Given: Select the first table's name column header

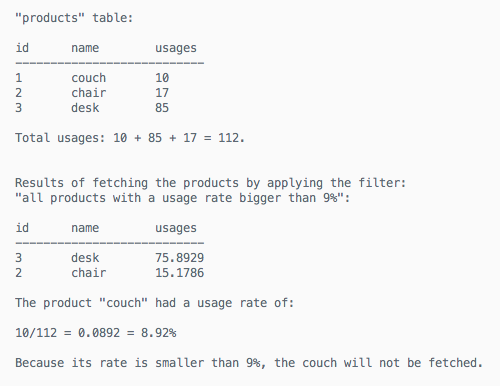Looking at the screenshot, I should coord(85,48).
